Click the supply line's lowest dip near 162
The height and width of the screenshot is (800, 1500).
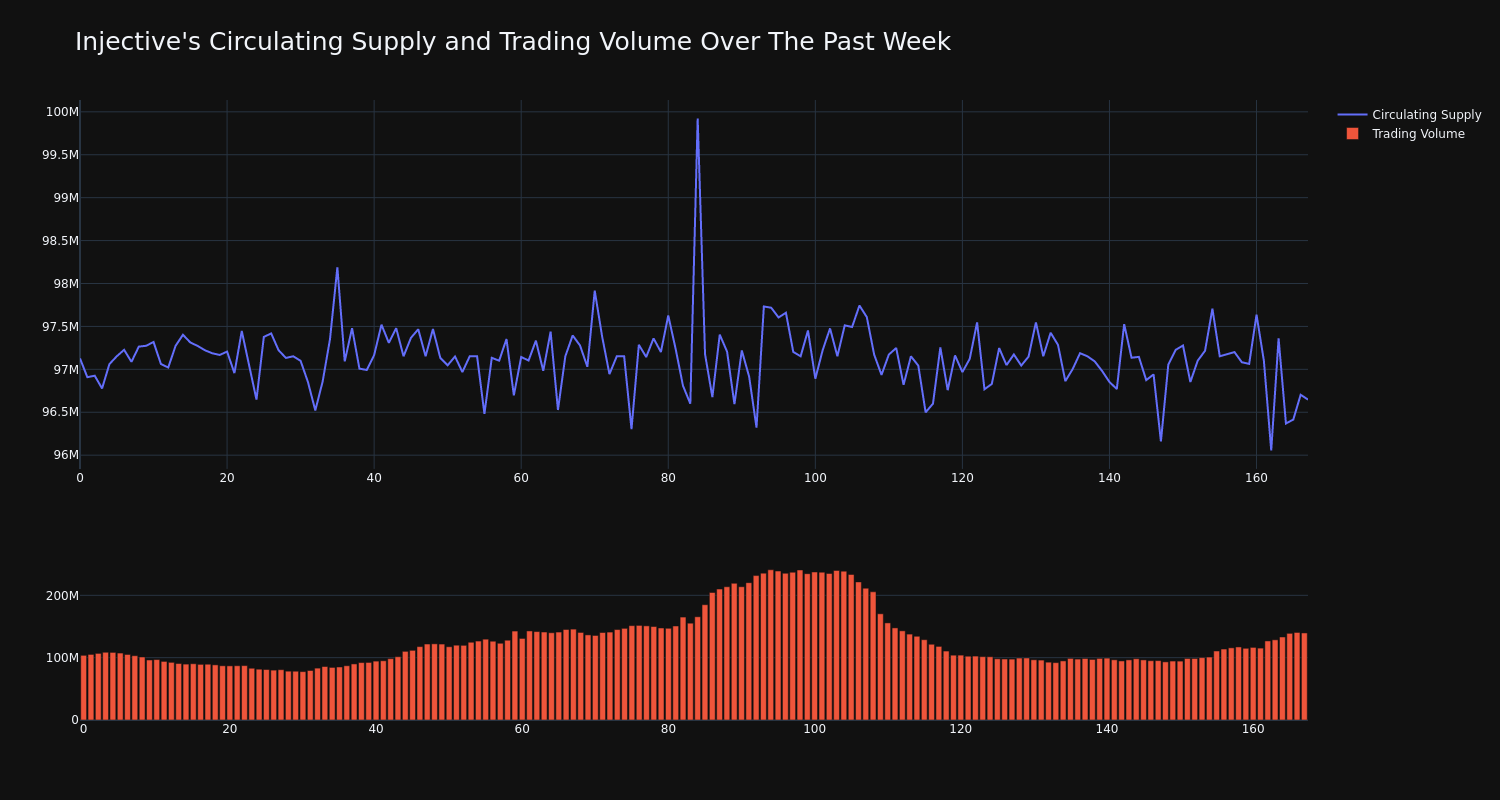point(1271,449)
